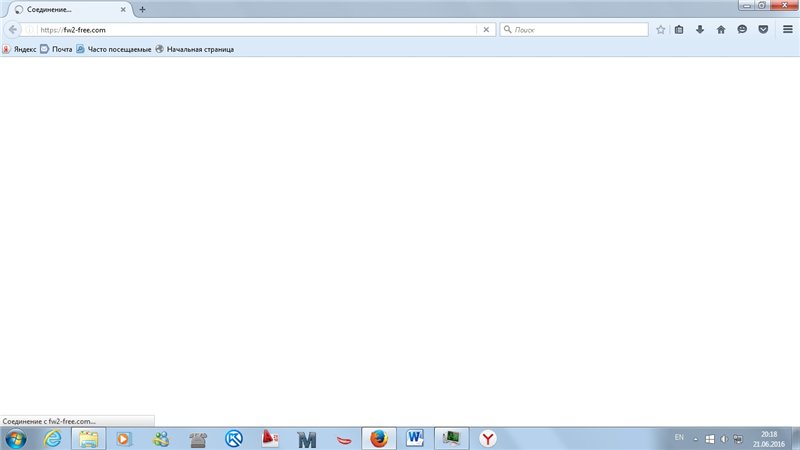Bookmark this page with the star icon
This screenshot has height=450, width=800.
click(x=660, y=30)
